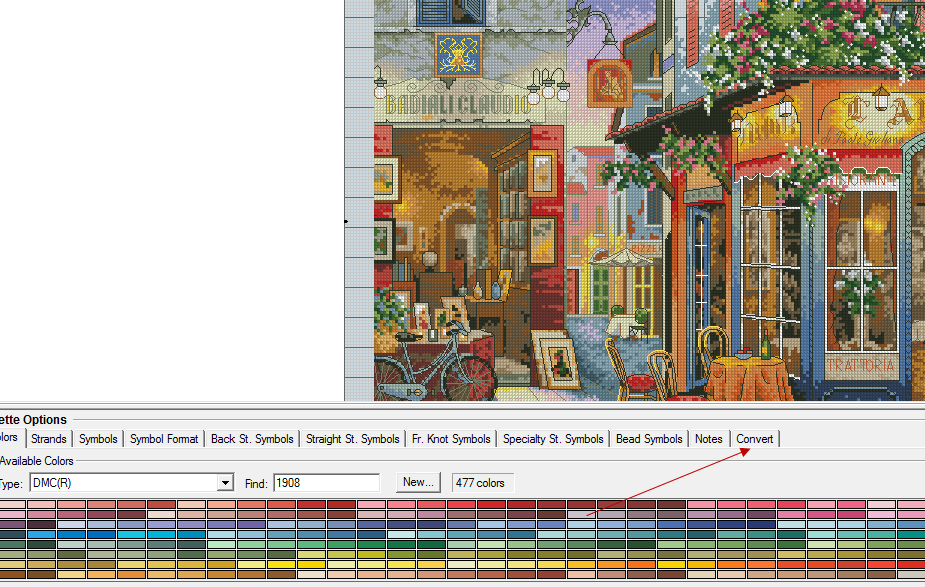The width and height of the screenshot is (925, 587).
Task: Switch to the Convert tab
Action: coord(755,439)
